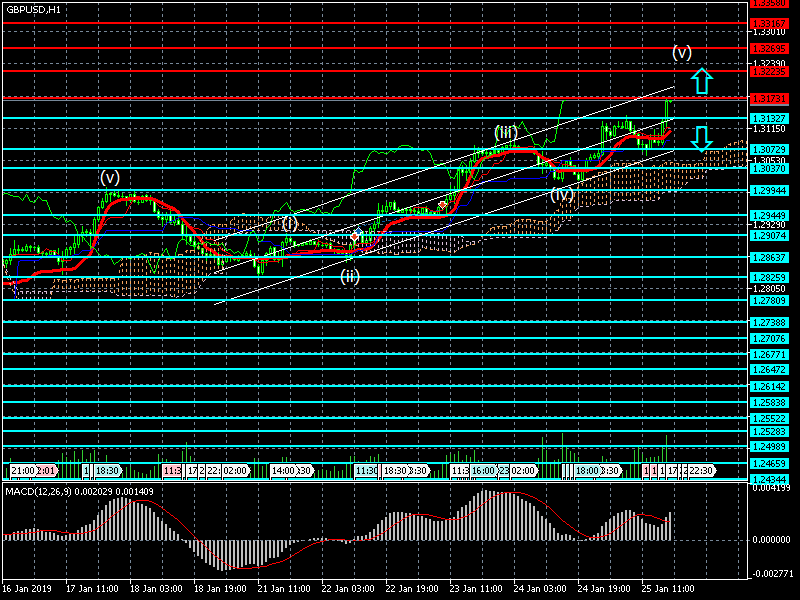Click the GBPUSD,H1 chart title
800x600 pixels.
click(33, 8)
